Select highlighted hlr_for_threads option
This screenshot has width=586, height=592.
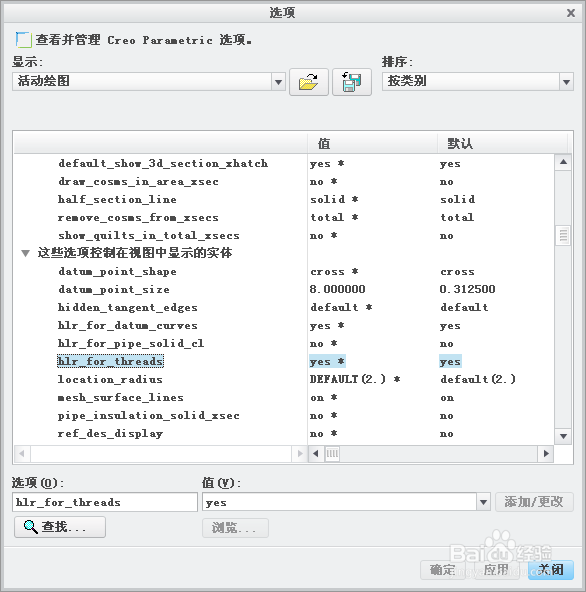click(x=110, y=361)
